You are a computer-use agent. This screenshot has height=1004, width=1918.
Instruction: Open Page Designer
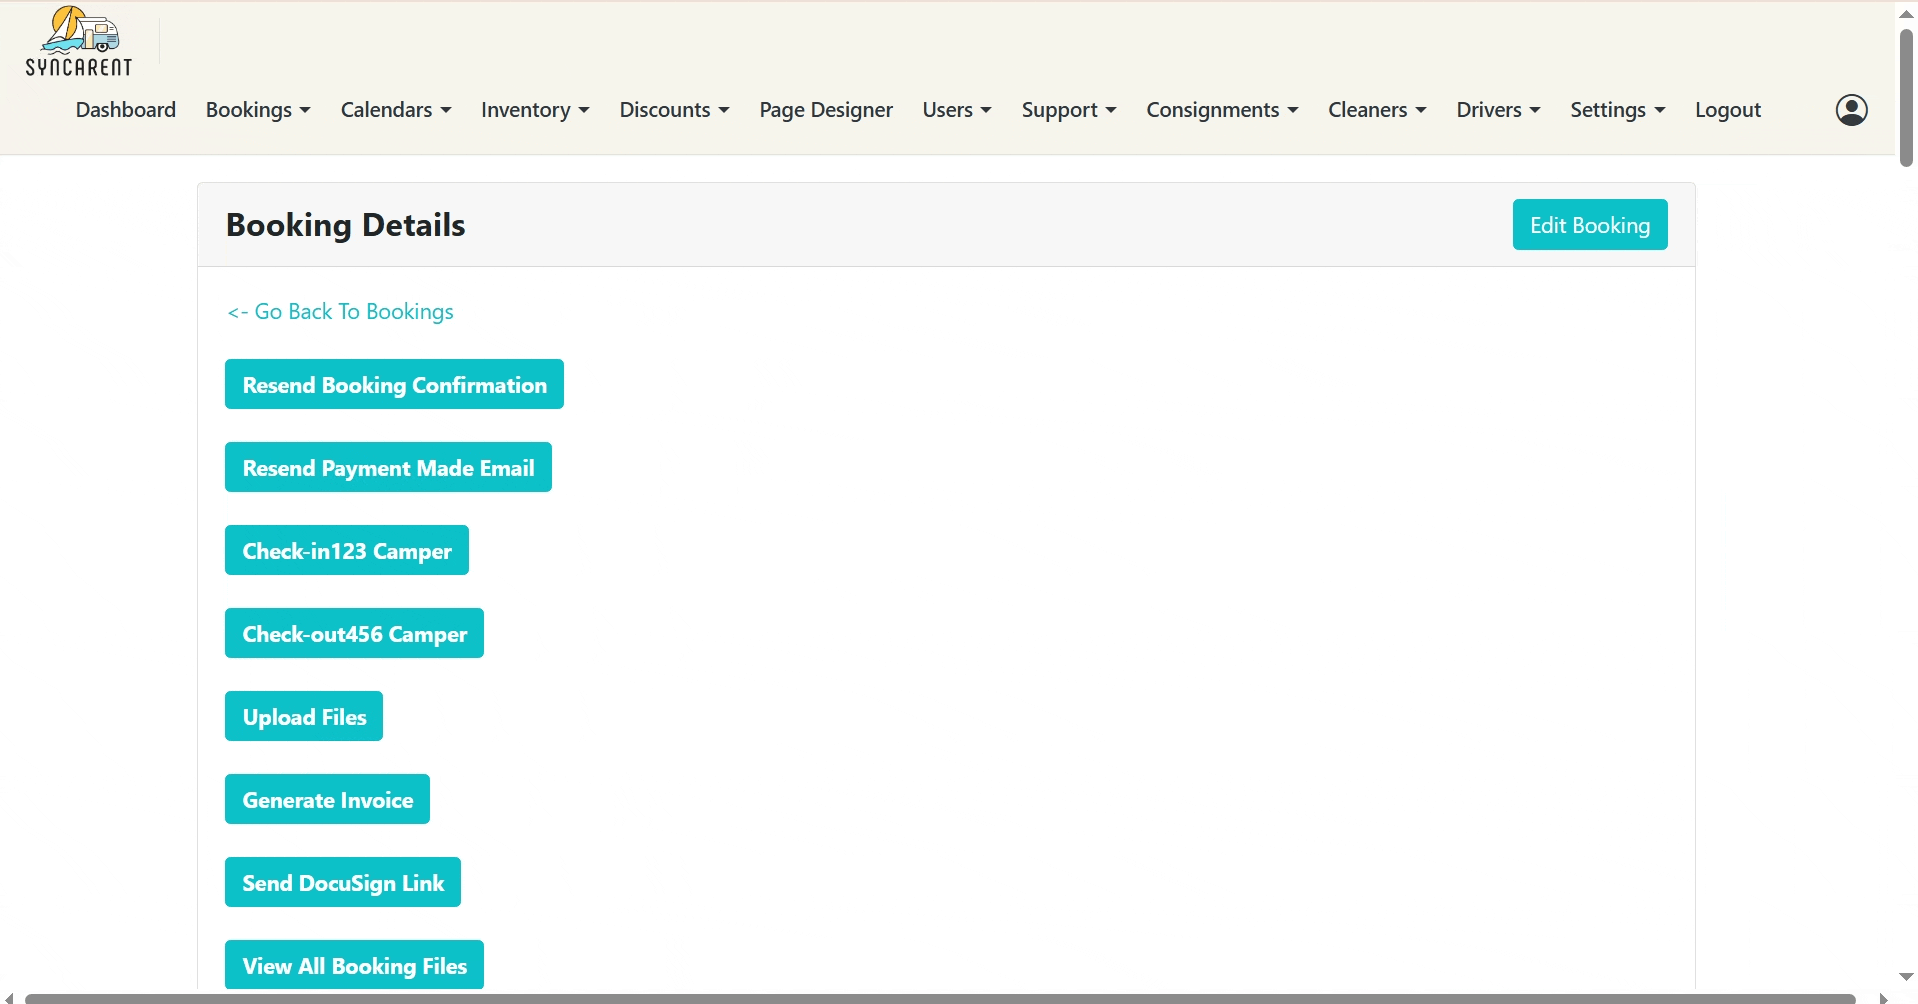(x=826, y=110)
